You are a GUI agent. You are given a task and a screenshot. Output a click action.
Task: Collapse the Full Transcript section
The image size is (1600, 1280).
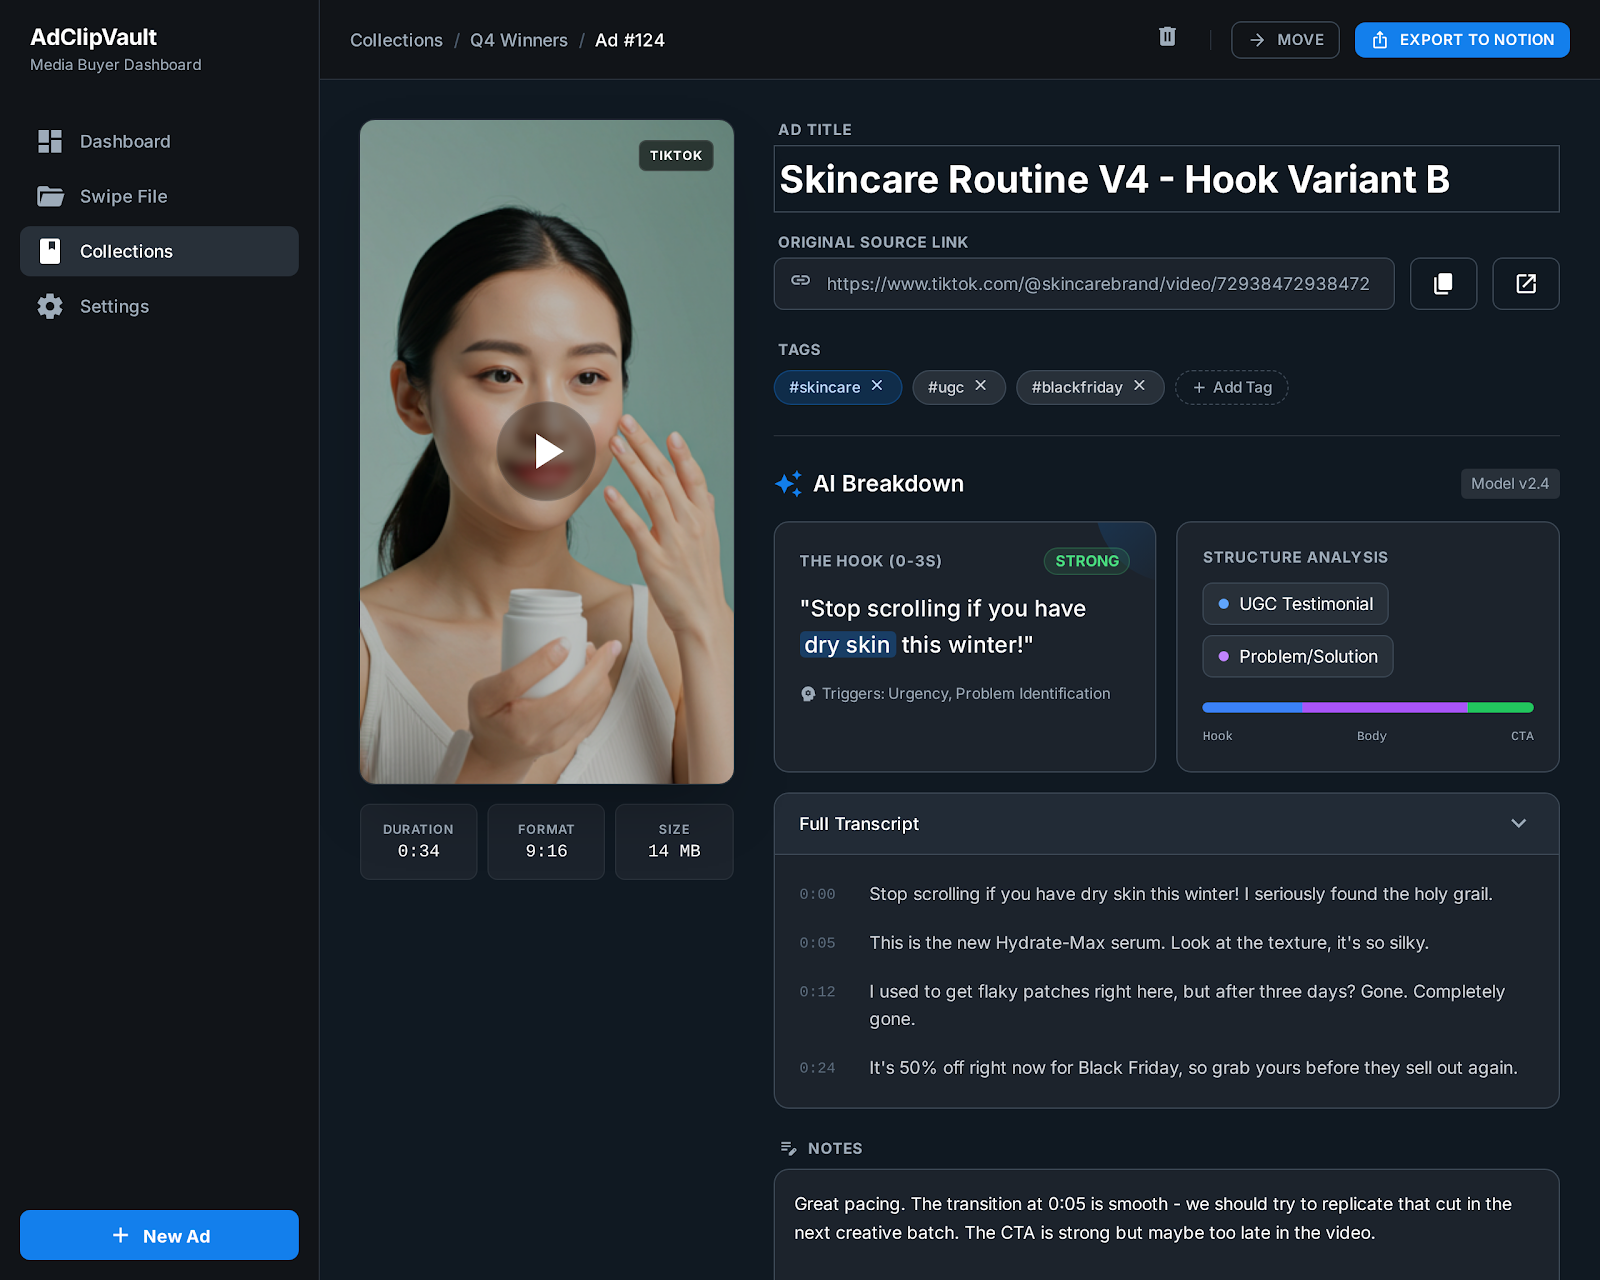tap(1518, 824)
